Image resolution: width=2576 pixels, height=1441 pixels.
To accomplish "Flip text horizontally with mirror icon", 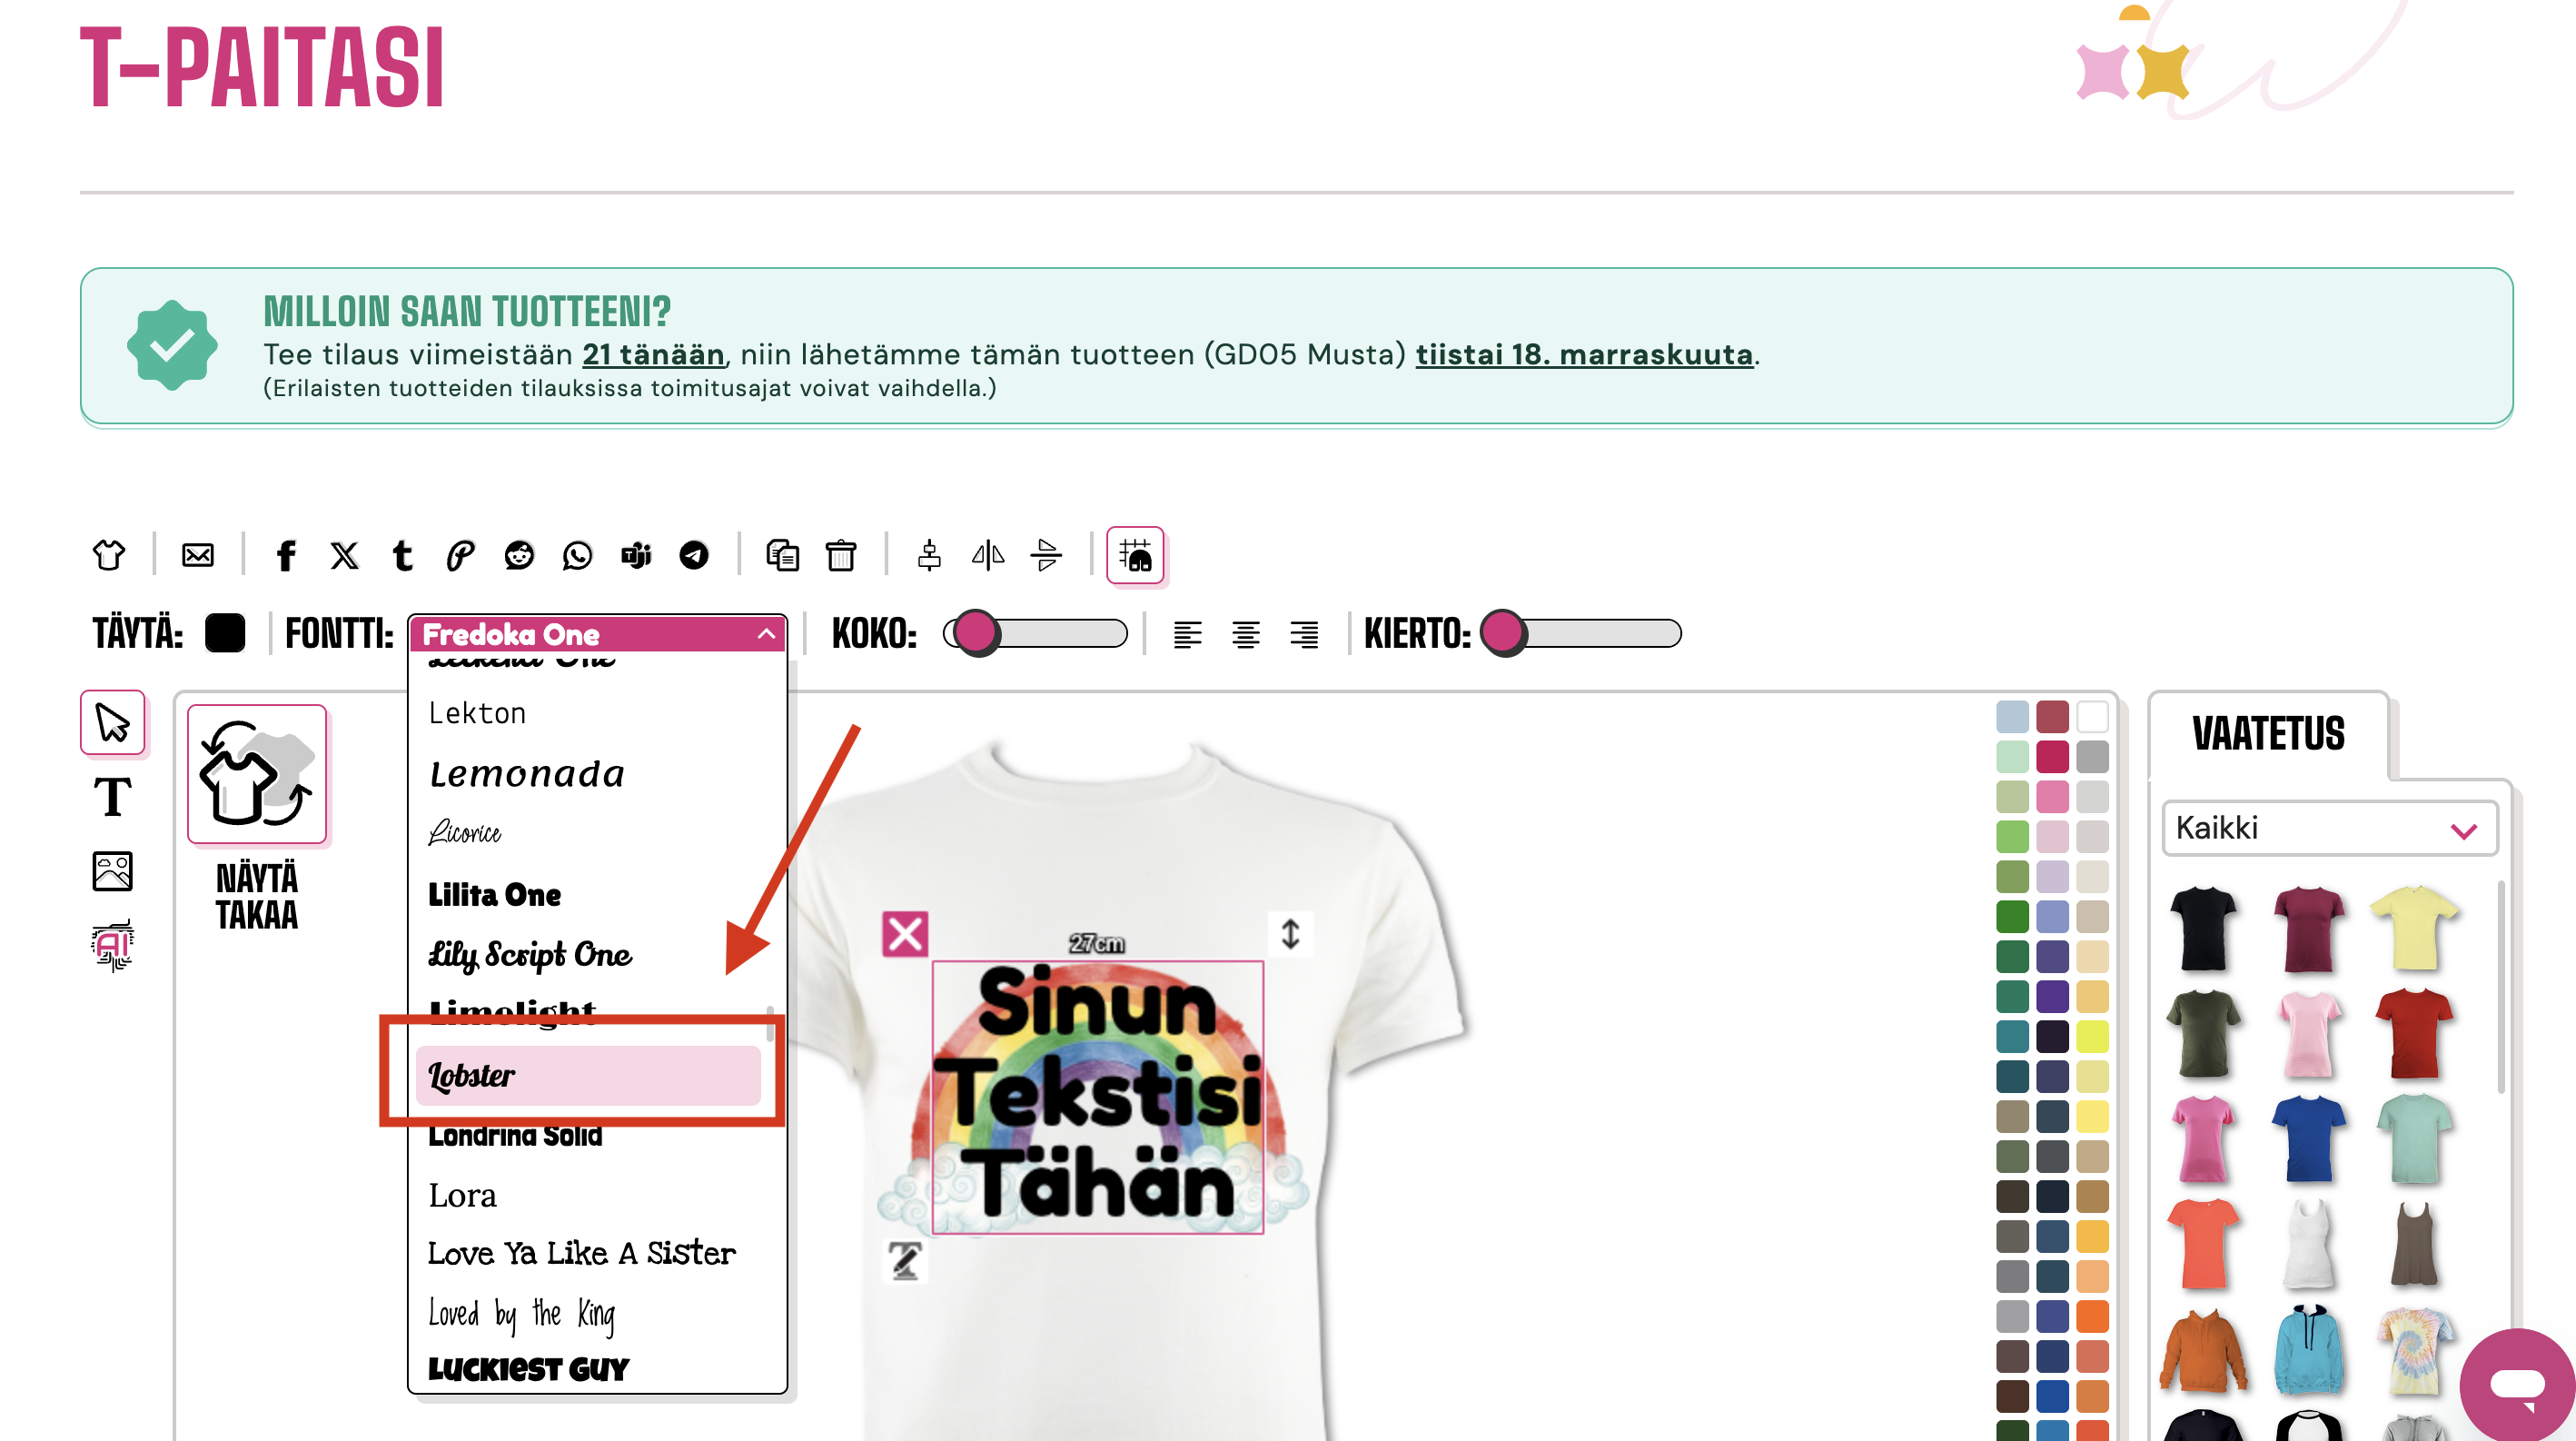I will tap(988, 555).
